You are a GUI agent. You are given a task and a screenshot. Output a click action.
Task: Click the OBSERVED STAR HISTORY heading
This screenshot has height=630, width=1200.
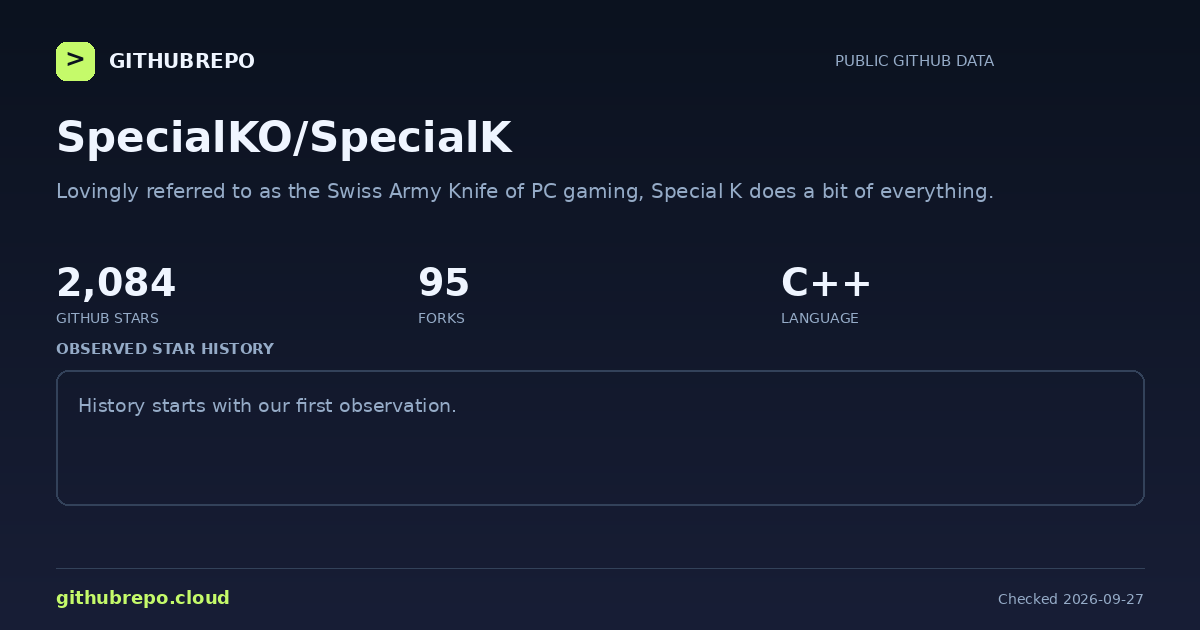click(x=165, y=349)
